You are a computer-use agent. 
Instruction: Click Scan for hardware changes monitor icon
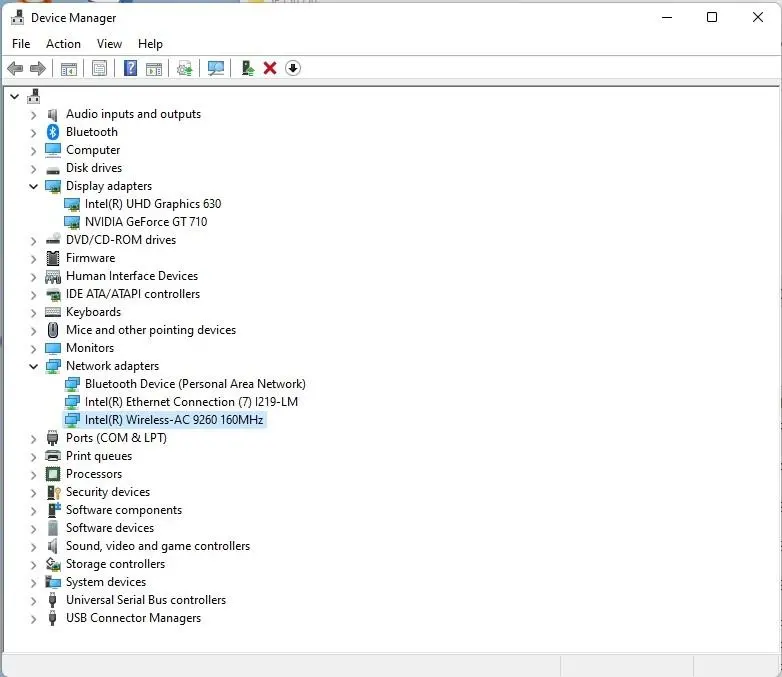click(x=215, y=68)
